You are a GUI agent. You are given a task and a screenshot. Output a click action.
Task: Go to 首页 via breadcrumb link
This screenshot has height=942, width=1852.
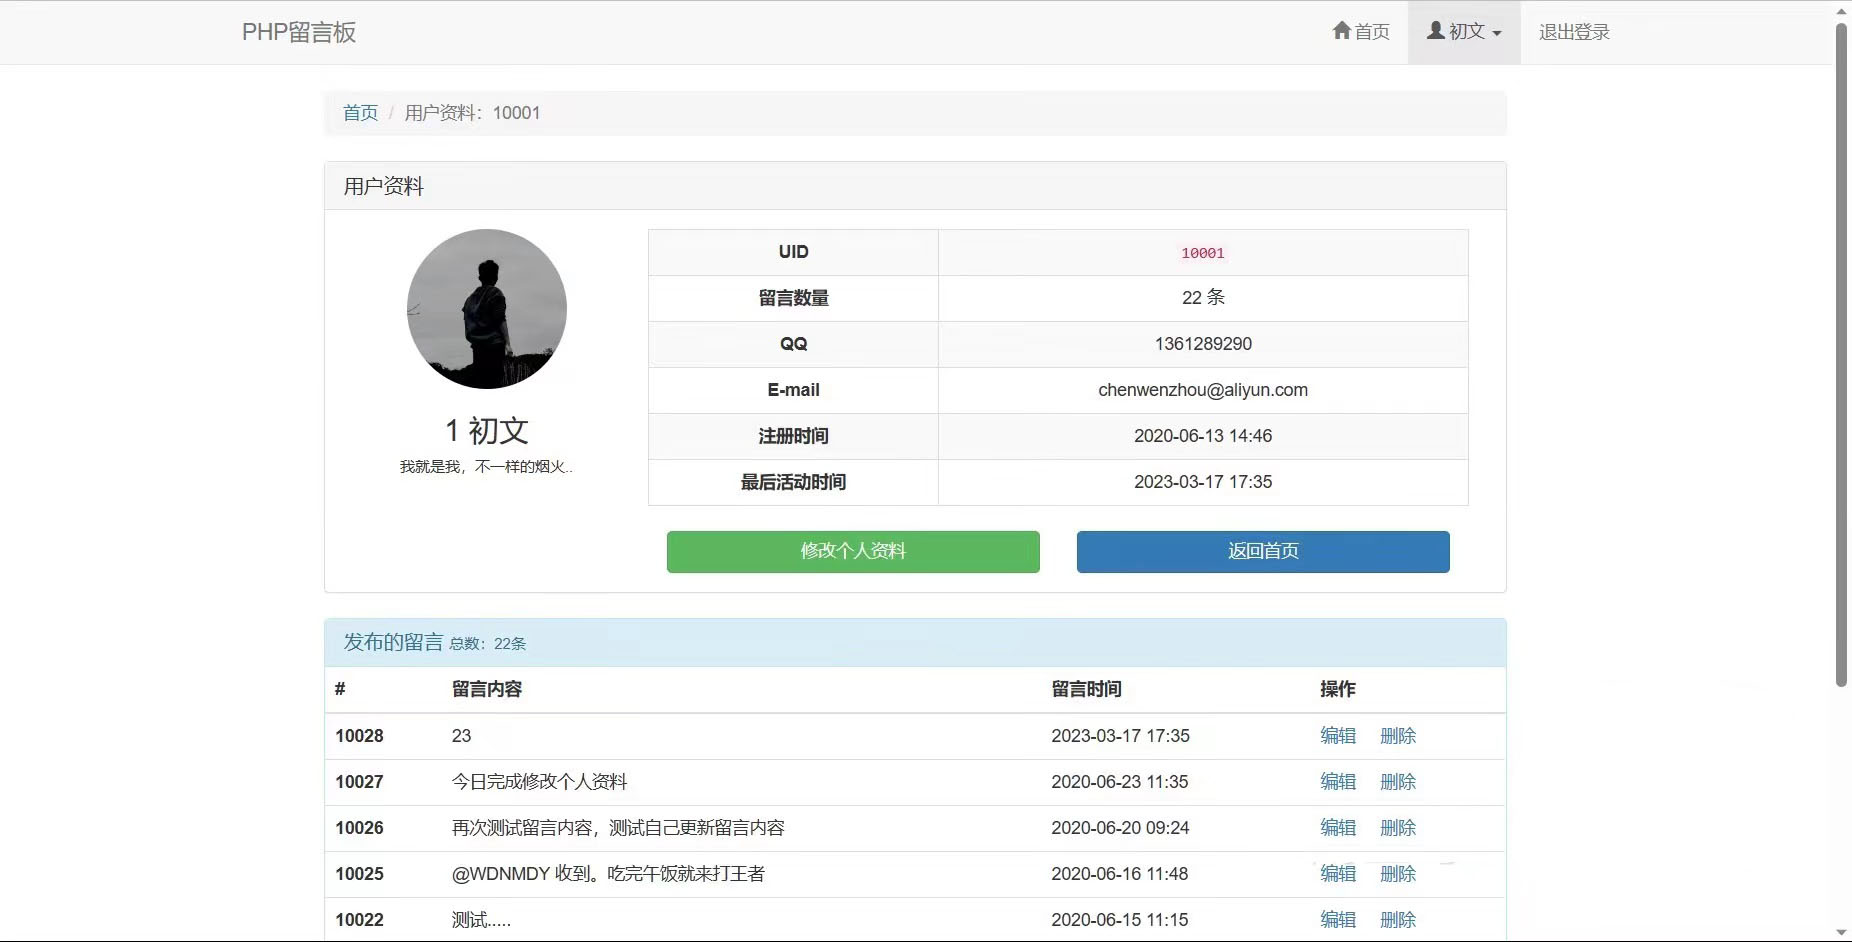(x=360, y=113)
